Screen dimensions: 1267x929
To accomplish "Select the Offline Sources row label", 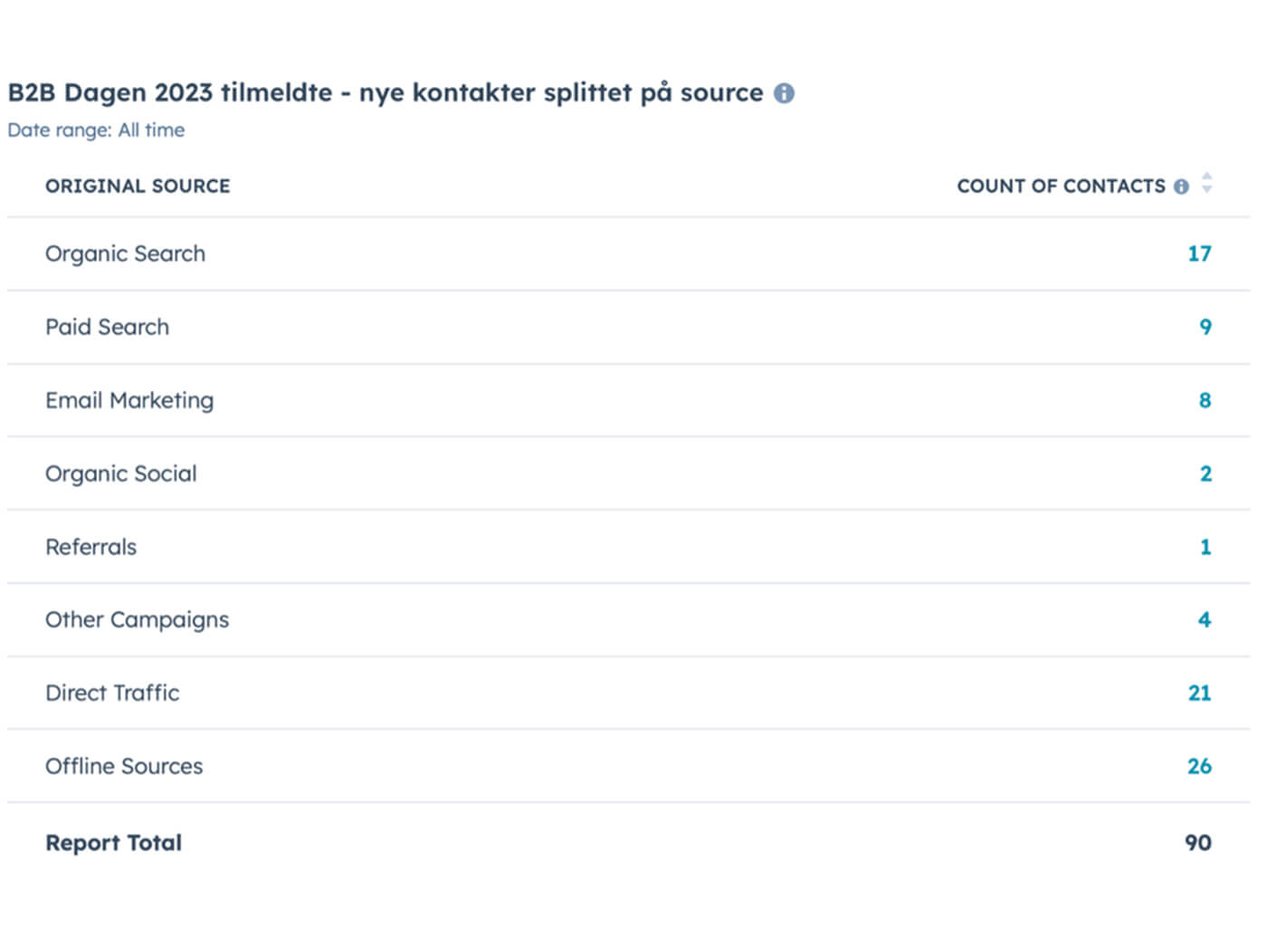I will pyautogui.click(x=124, y=766).
